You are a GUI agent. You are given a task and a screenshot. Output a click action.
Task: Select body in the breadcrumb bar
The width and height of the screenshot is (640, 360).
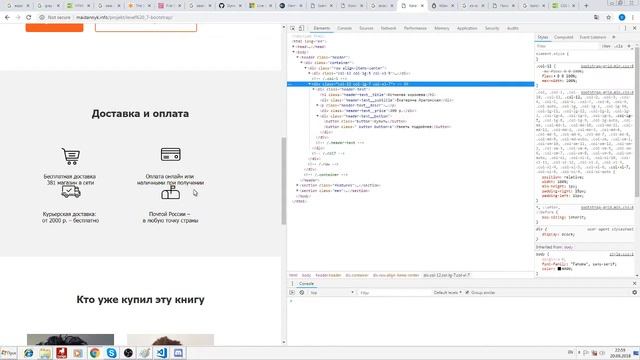point(306,275)
